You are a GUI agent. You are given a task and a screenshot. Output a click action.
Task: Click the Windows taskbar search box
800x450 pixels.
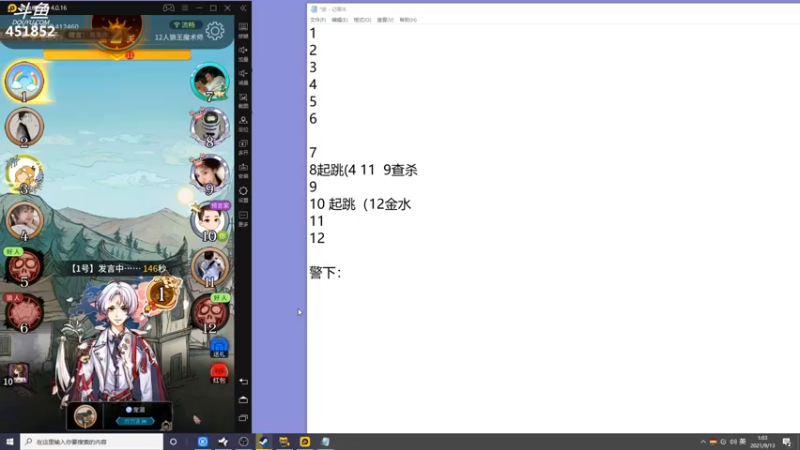tap(92, 442)
